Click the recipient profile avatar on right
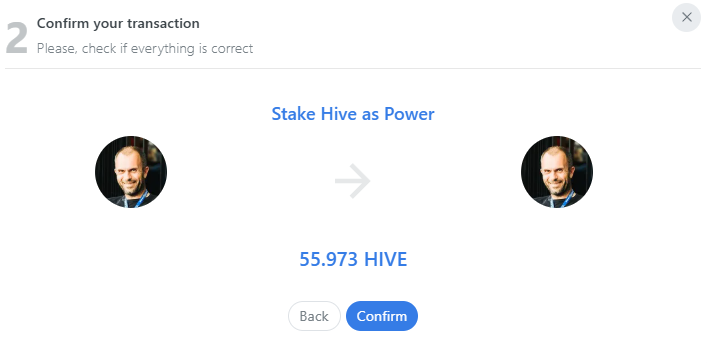Screen dimensions: 707x363 tap(557, 172)
